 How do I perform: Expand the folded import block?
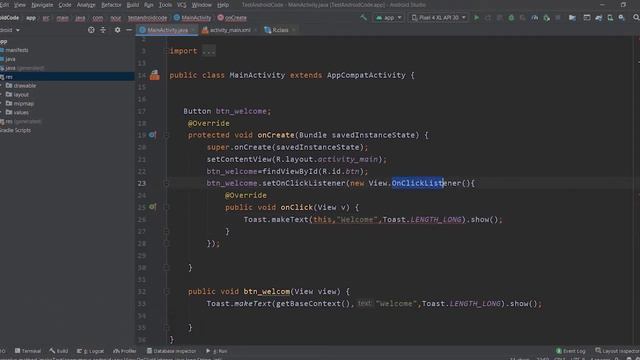coord(209,51)
